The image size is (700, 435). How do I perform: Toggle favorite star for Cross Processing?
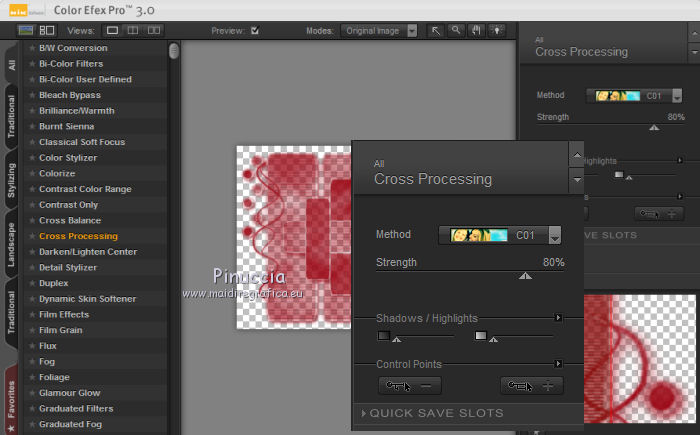click(32, 236)
